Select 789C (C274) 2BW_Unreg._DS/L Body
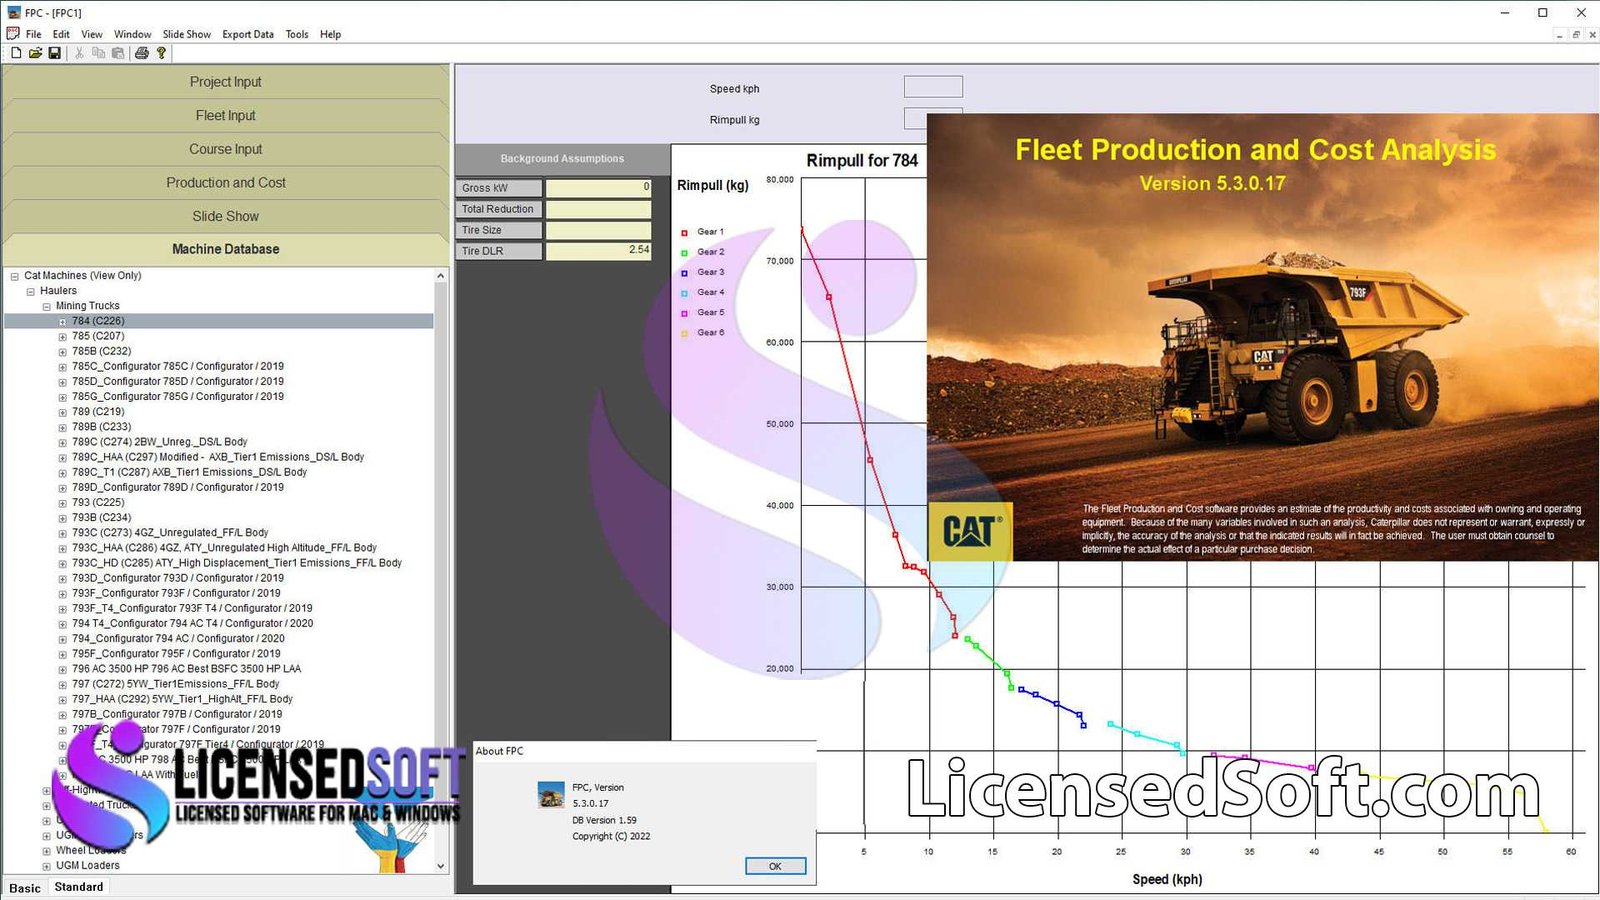 click(x=160, y=442)
